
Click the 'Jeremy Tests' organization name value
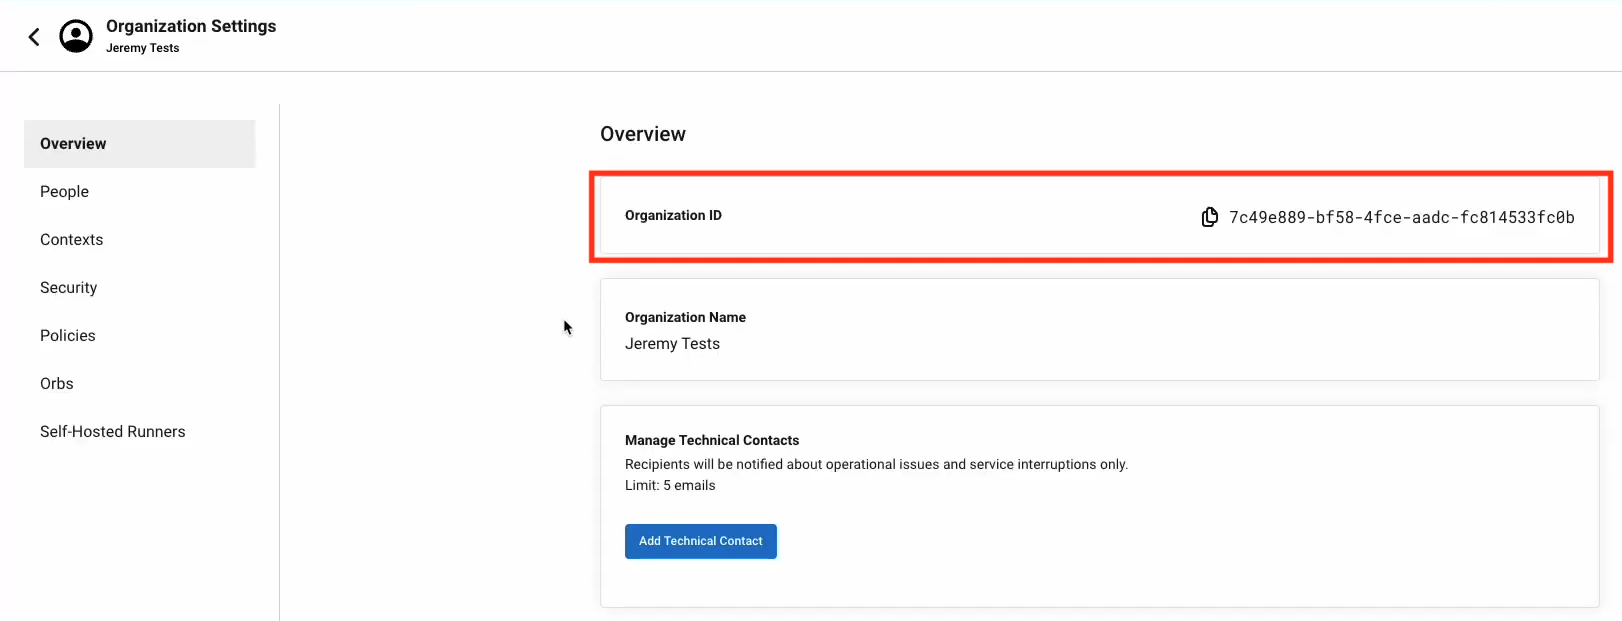(x=672, y=343)
